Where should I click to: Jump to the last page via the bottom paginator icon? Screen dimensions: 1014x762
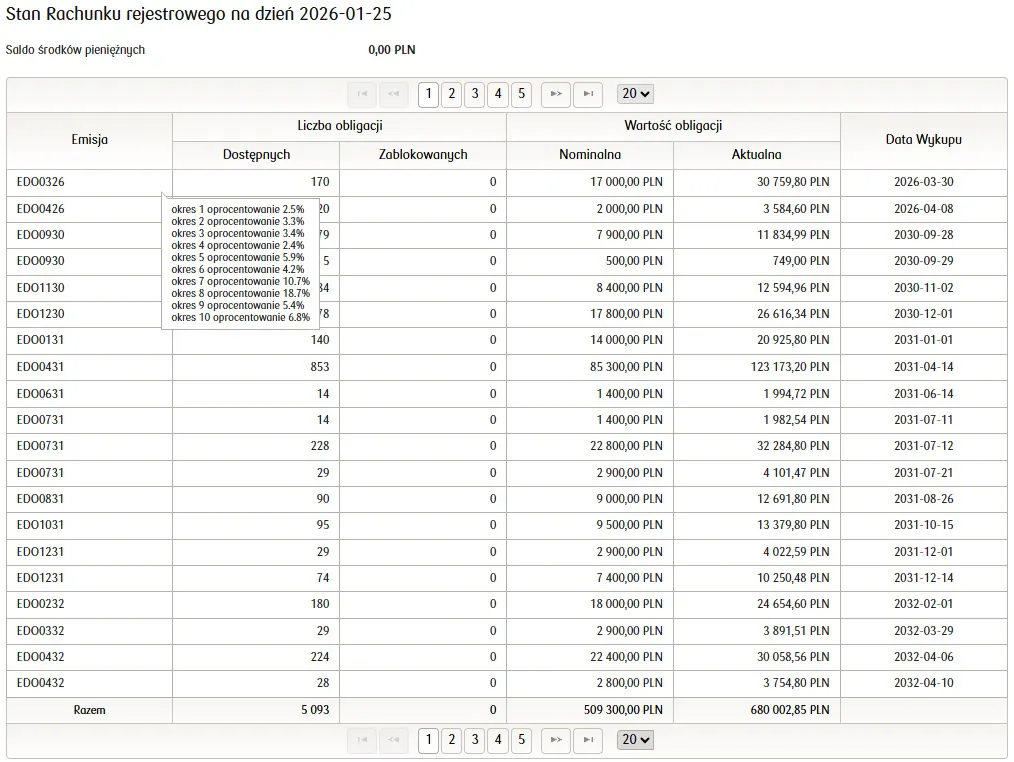pos(588,740)
